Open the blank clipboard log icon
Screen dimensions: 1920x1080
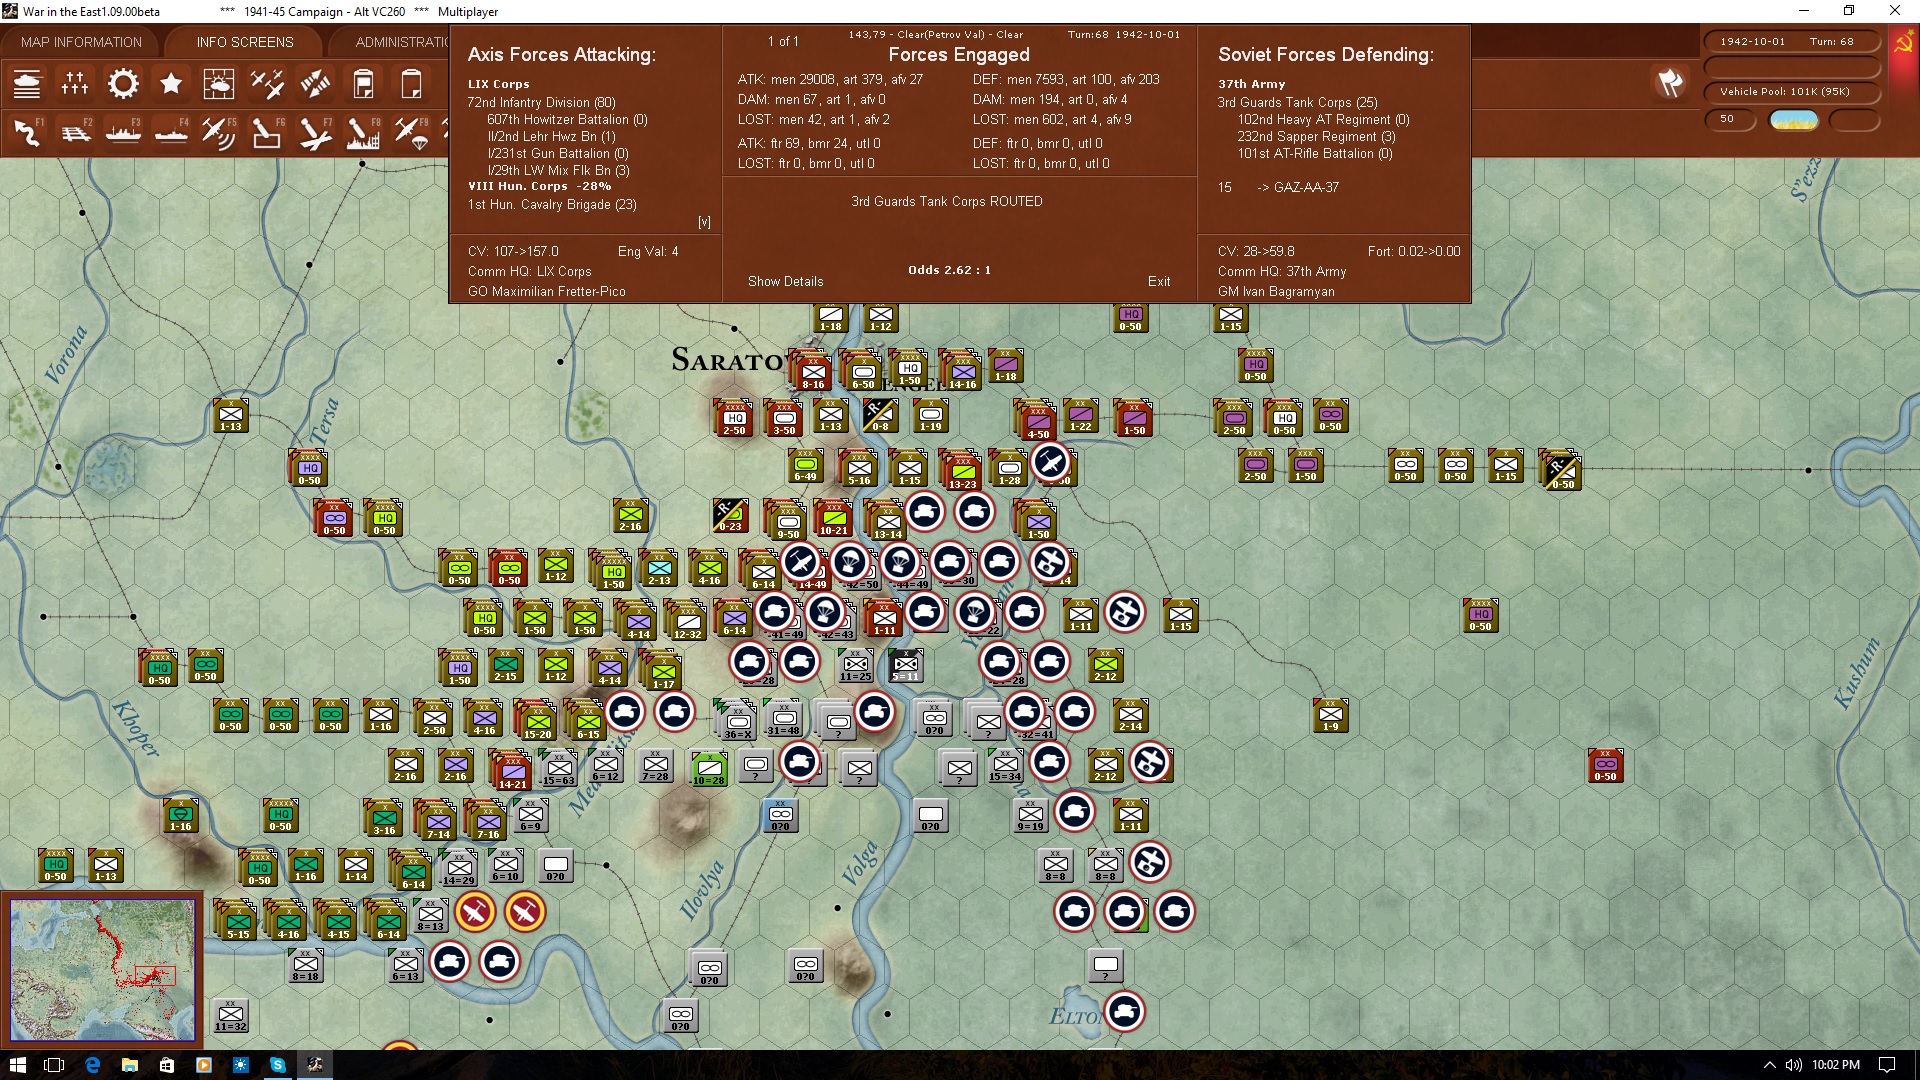411,84
